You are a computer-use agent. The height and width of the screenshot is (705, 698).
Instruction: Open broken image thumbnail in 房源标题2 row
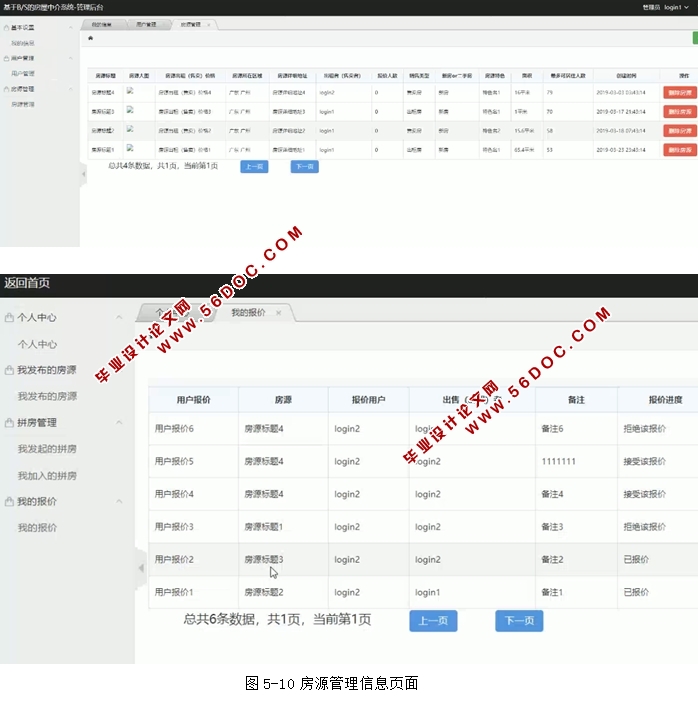(130, 129)
